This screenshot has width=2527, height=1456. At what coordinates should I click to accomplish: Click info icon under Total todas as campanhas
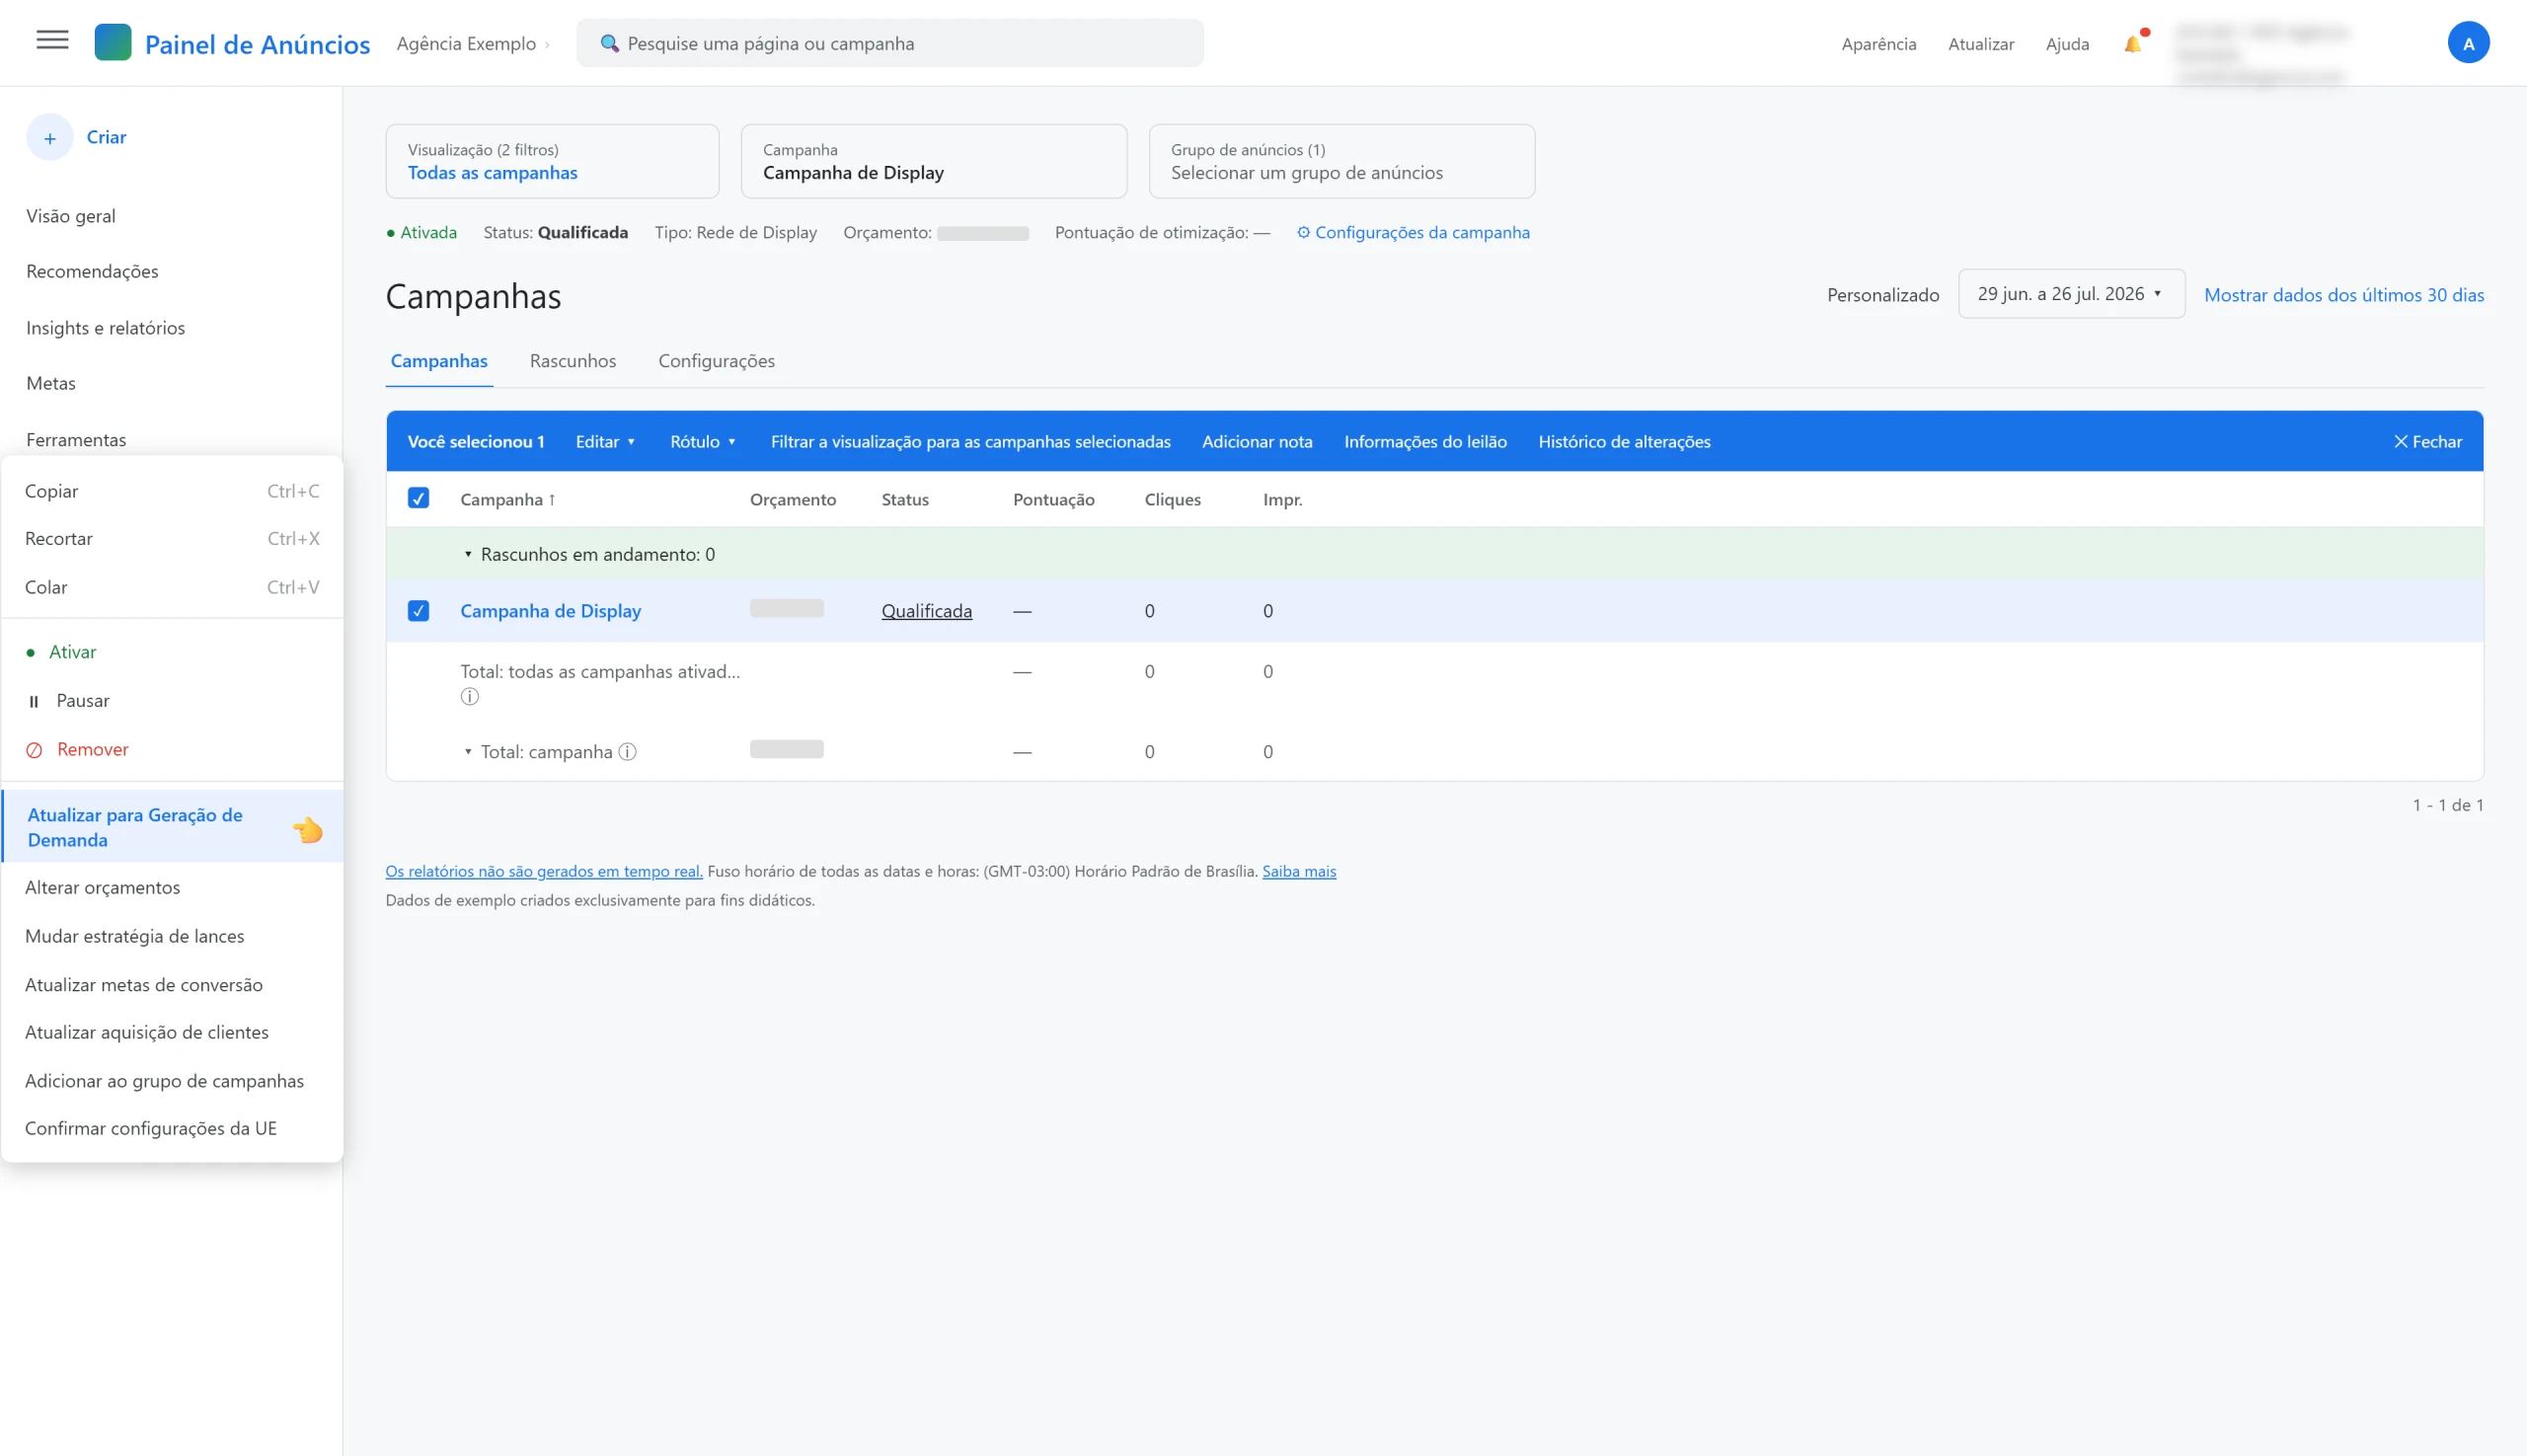coord(469,697)
